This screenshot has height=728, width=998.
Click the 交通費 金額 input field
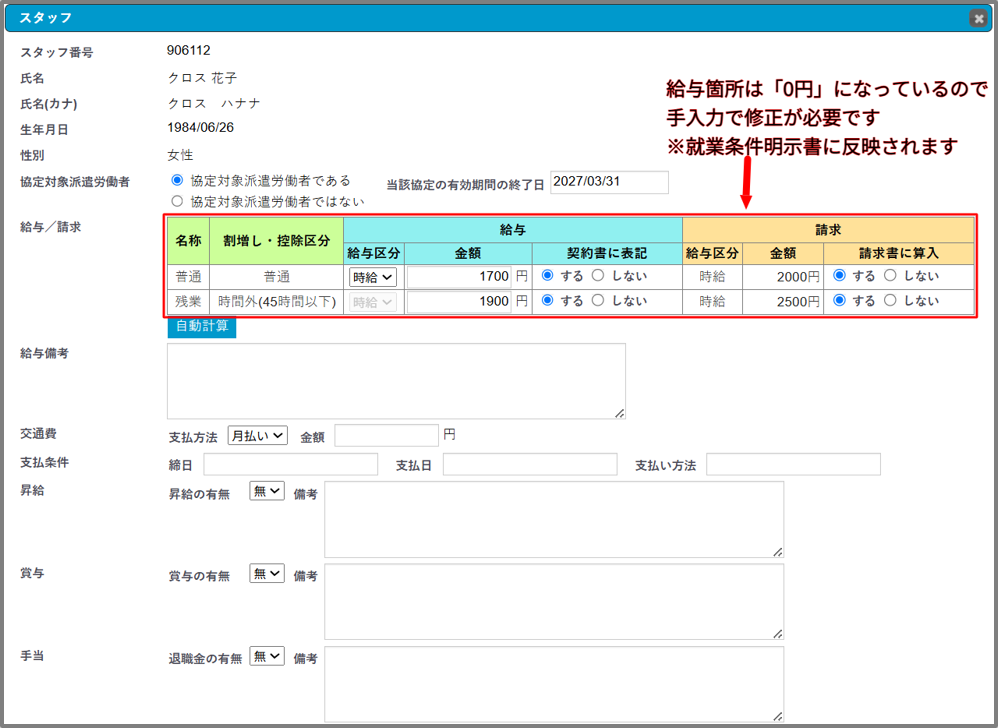[x=386, y=436]
